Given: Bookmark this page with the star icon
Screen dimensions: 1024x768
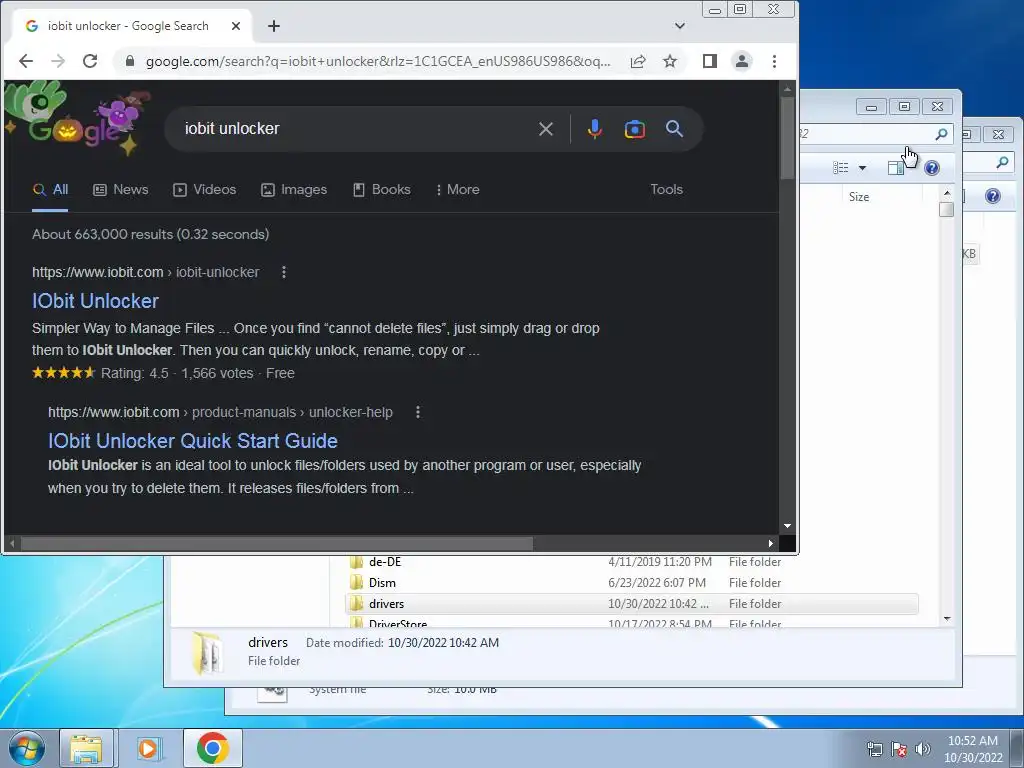Looking at the screenshot, I should (670, 61).
